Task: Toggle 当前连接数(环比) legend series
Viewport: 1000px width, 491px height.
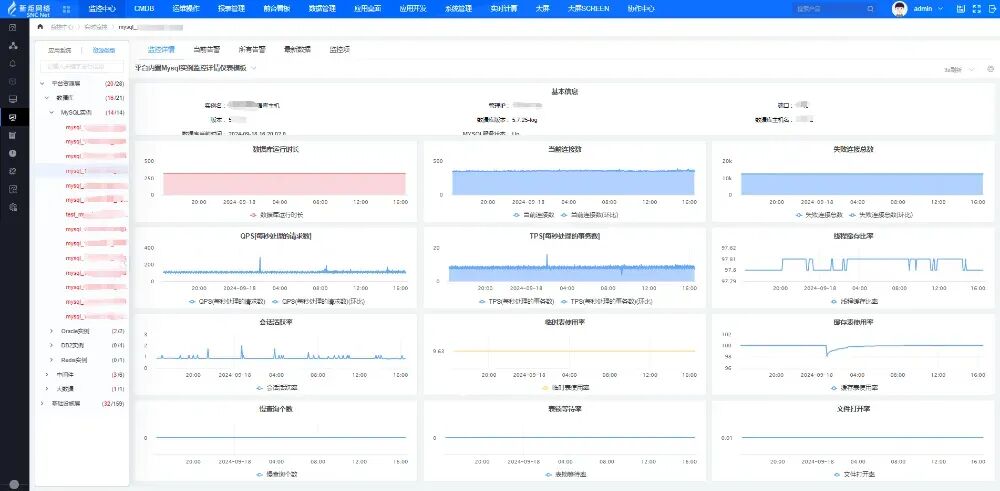Action: 590,215
